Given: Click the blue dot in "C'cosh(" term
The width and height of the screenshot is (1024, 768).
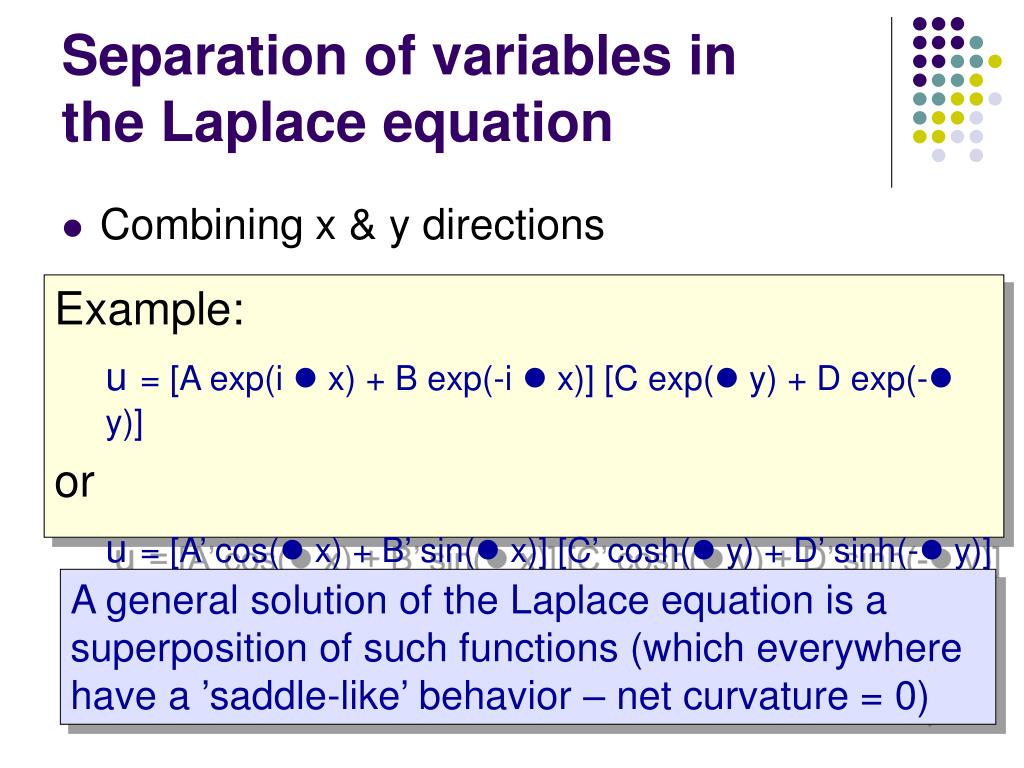Looking at the screenshot, I should pos(703,551).
